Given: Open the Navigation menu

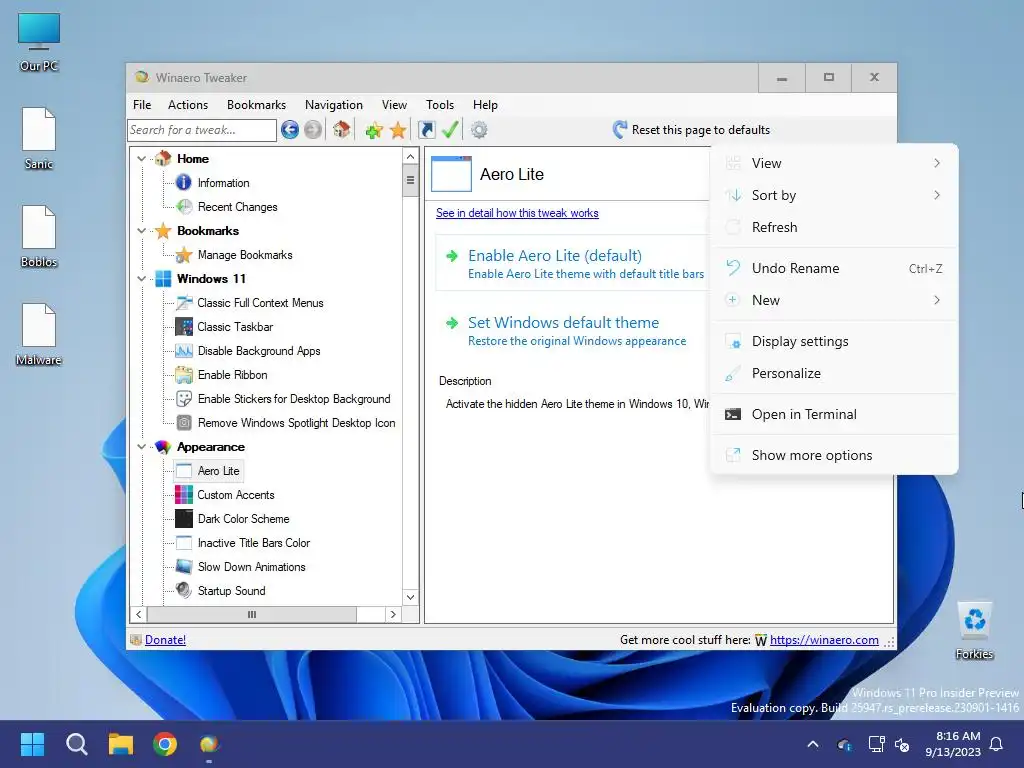Looking at the screenshot, I should pyautogui.click(x=334, y=104).
